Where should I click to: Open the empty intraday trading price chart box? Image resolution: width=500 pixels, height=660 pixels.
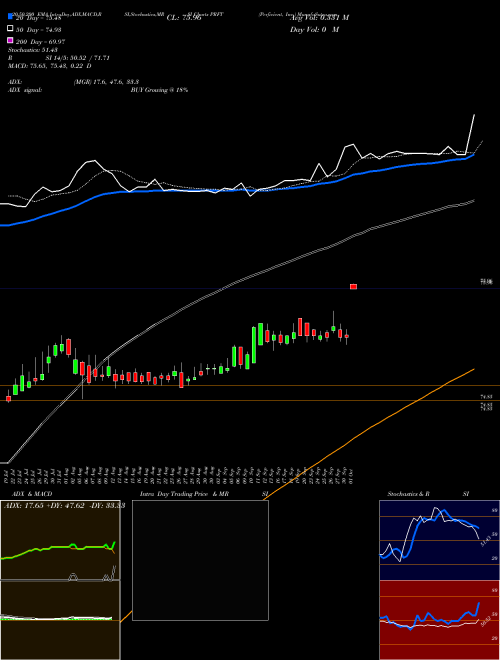pos(200,560)
